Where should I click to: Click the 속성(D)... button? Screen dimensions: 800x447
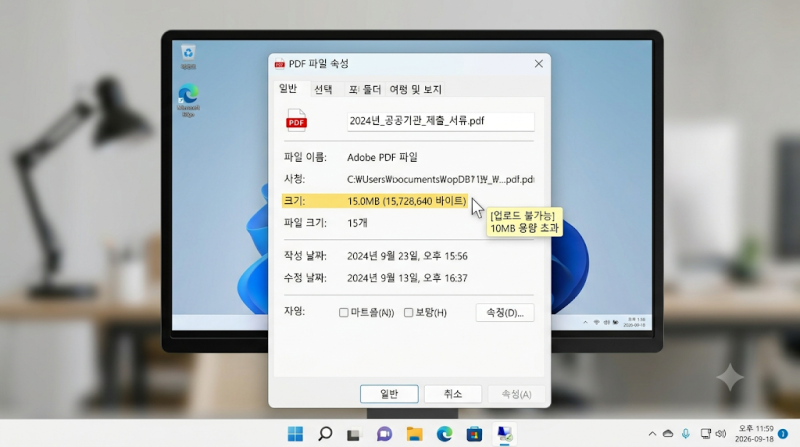click(505, 312)
